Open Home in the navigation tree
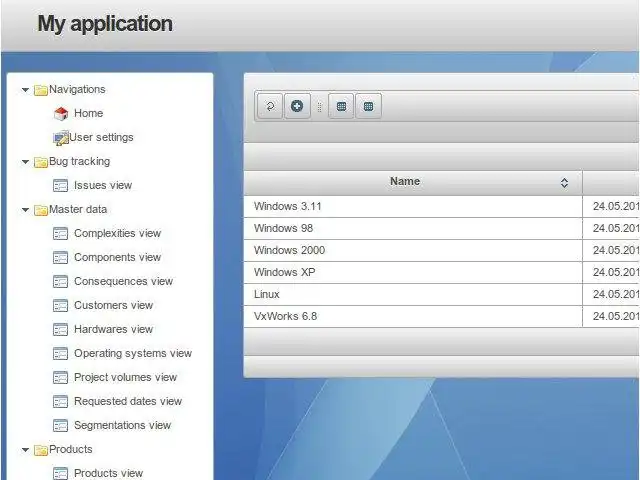This screenshot has height=480, width=640. [x=89, y=113]
